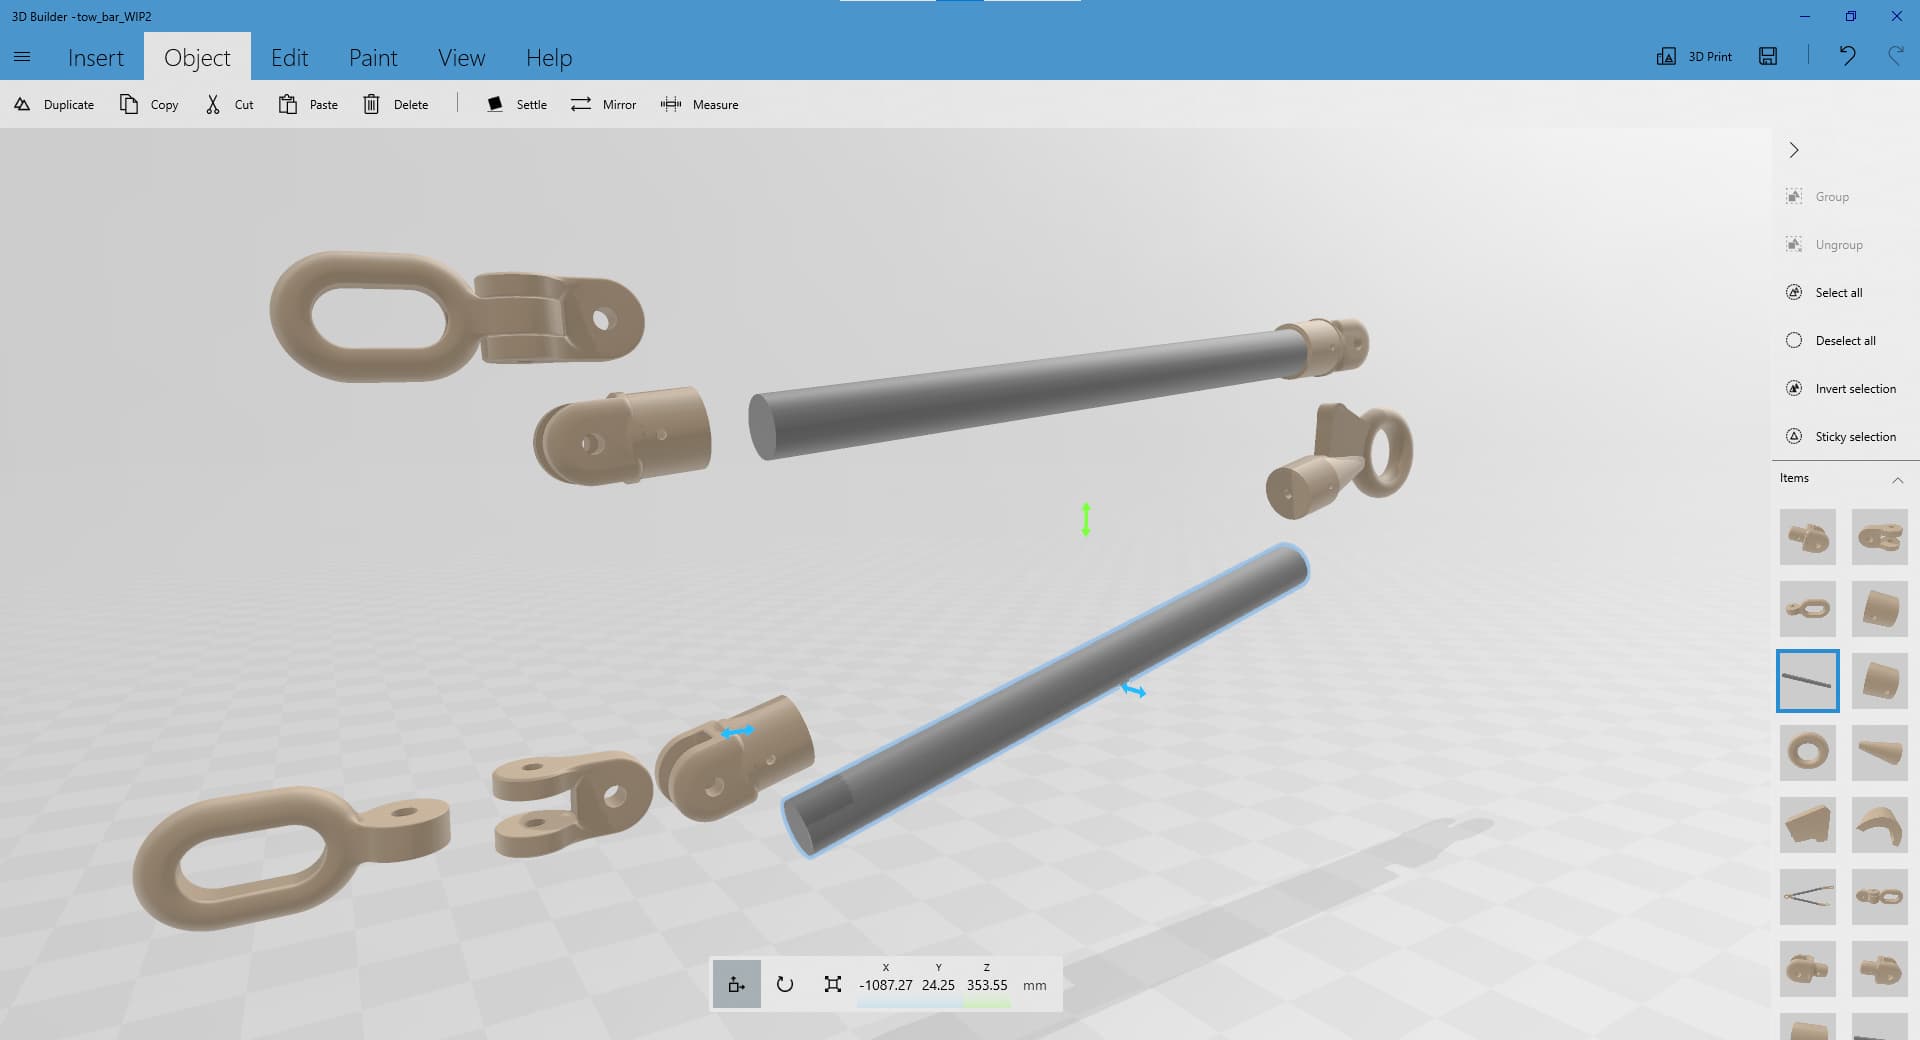Select the Scale mode icon
This screenshot has width=1920, height=1040.
pos(832,984)
